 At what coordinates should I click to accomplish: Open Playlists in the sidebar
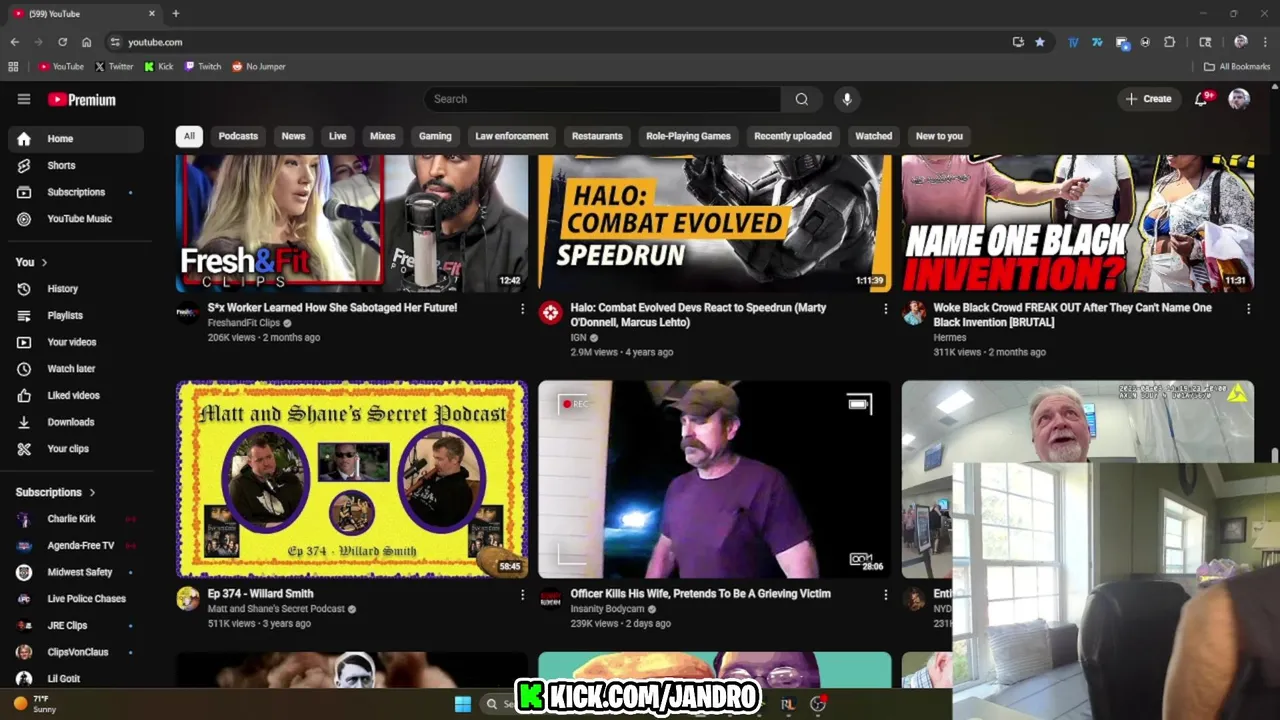(76, 315)
